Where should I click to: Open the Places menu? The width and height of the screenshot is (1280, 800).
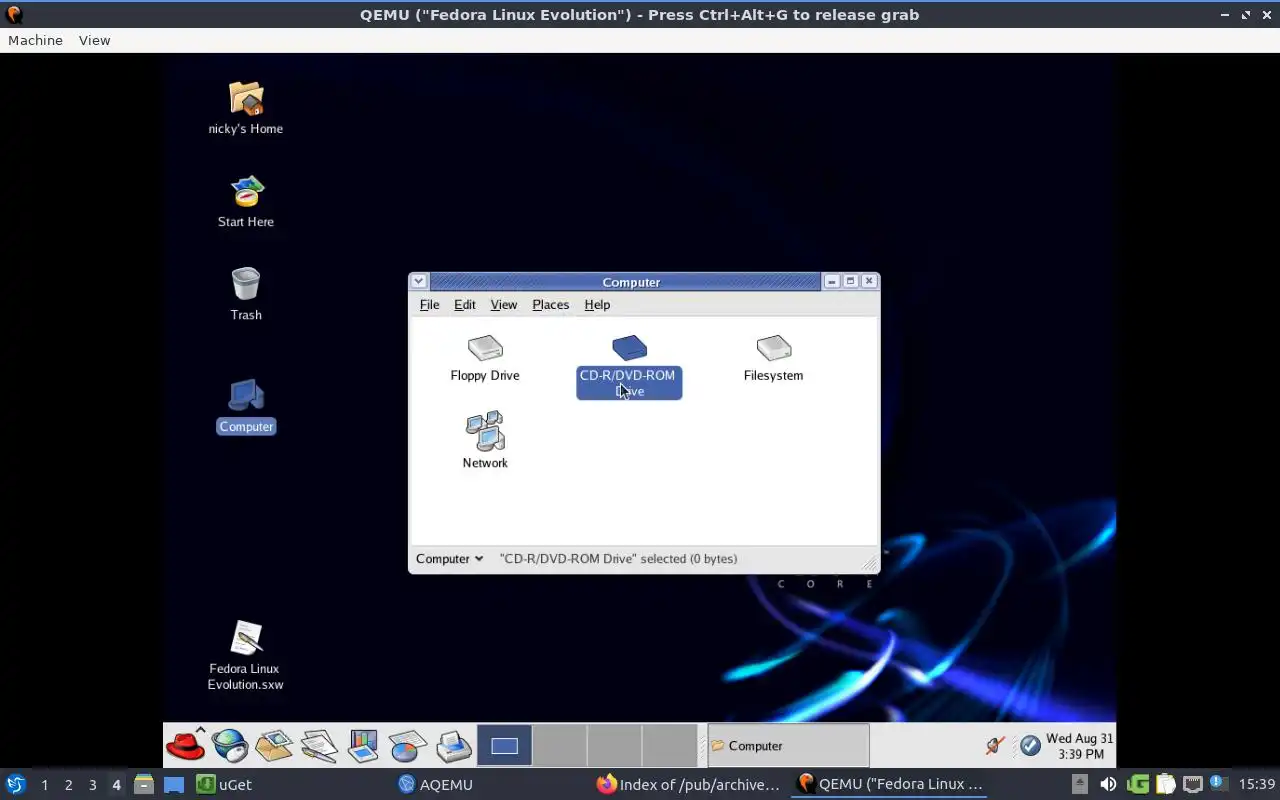click(550, 304)
